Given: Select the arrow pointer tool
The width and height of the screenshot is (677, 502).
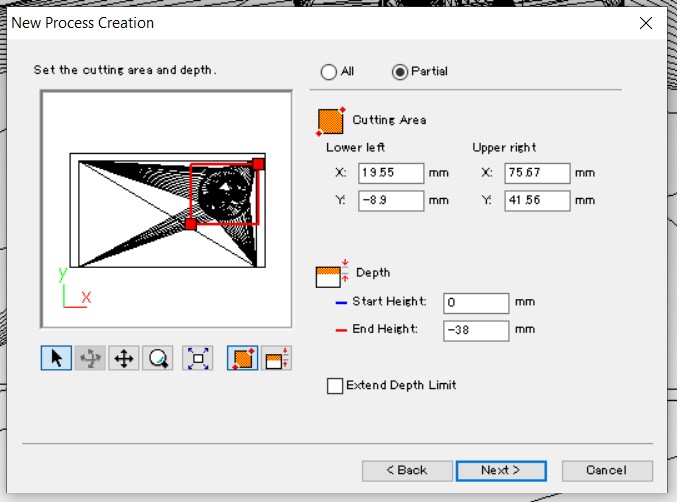Looking at the screenshot, I should pyautogui.click(x=56, y=358).
